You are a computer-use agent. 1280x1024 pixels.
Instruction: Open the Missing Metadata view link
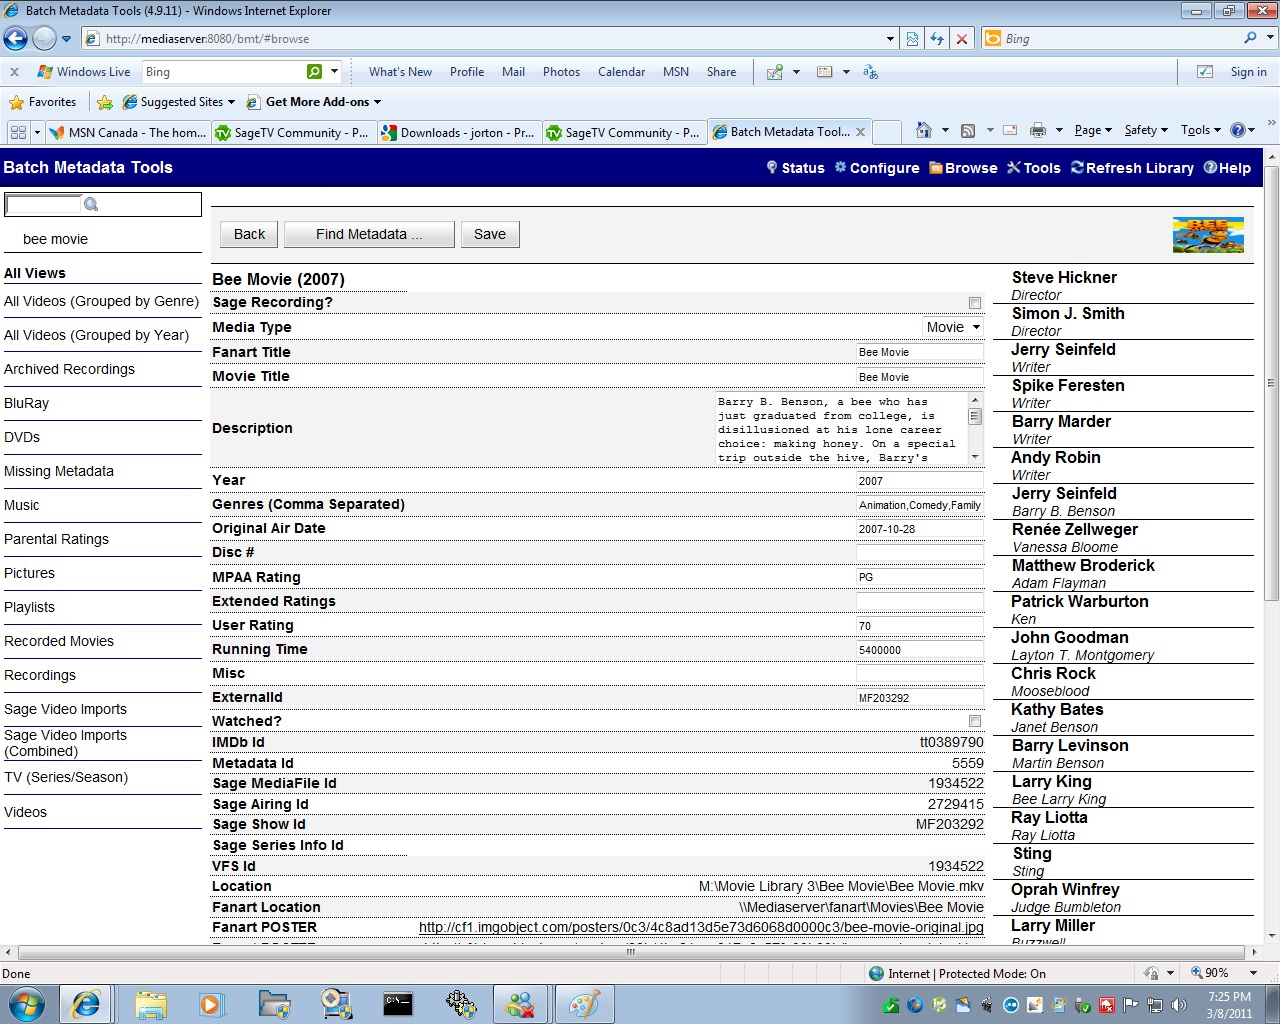coord(59,471)
